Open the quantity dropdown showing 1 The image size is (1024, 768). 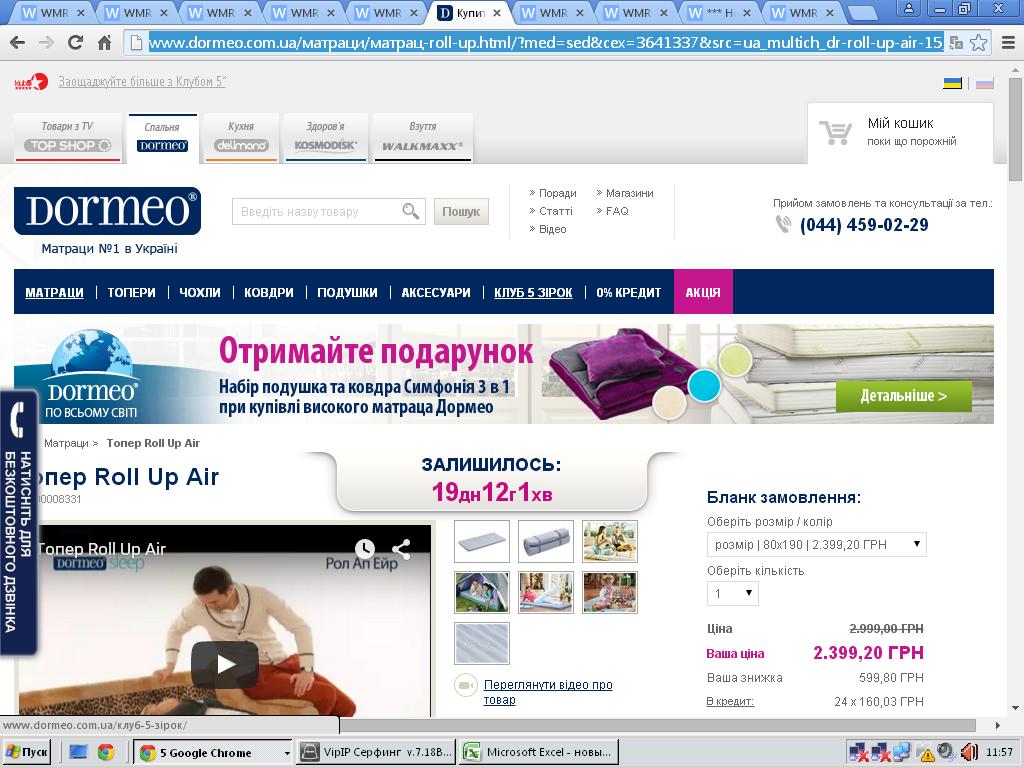coord(733,594)
